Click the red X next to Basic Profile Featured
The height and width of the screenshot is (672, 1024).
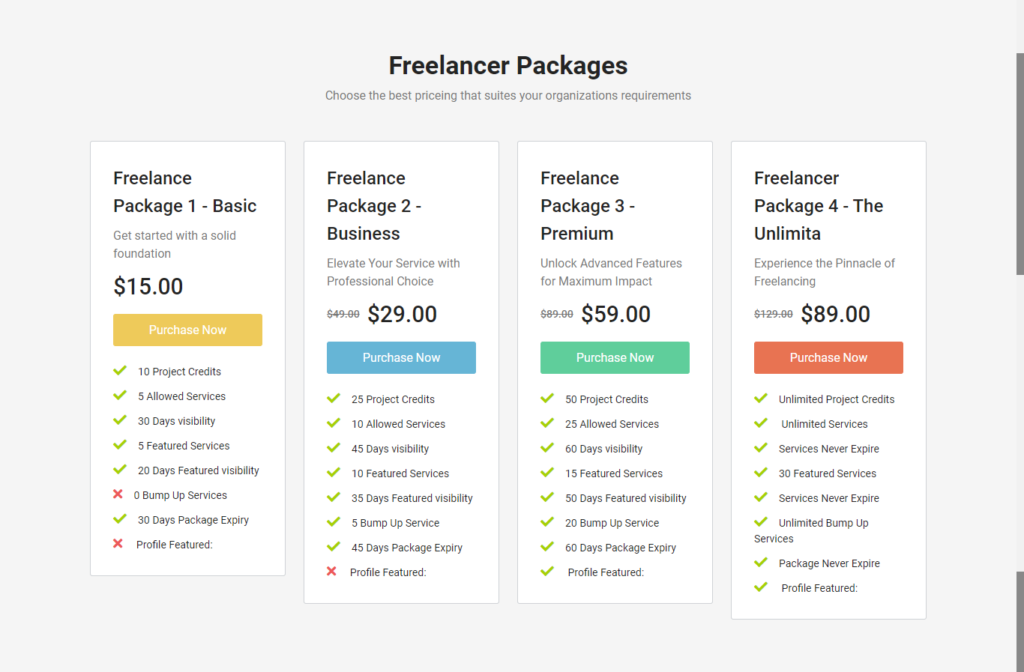point(119,544)
